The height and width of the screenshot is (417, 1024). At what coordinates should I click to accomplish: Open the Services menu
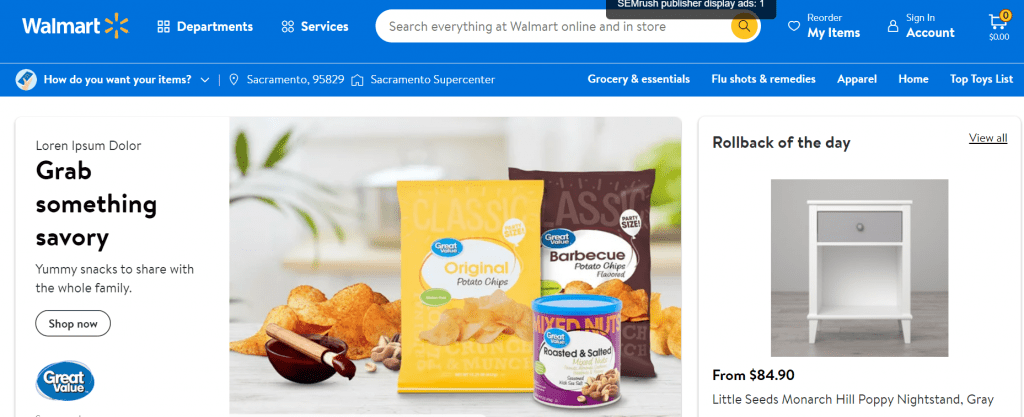click(x=315, y=27)
